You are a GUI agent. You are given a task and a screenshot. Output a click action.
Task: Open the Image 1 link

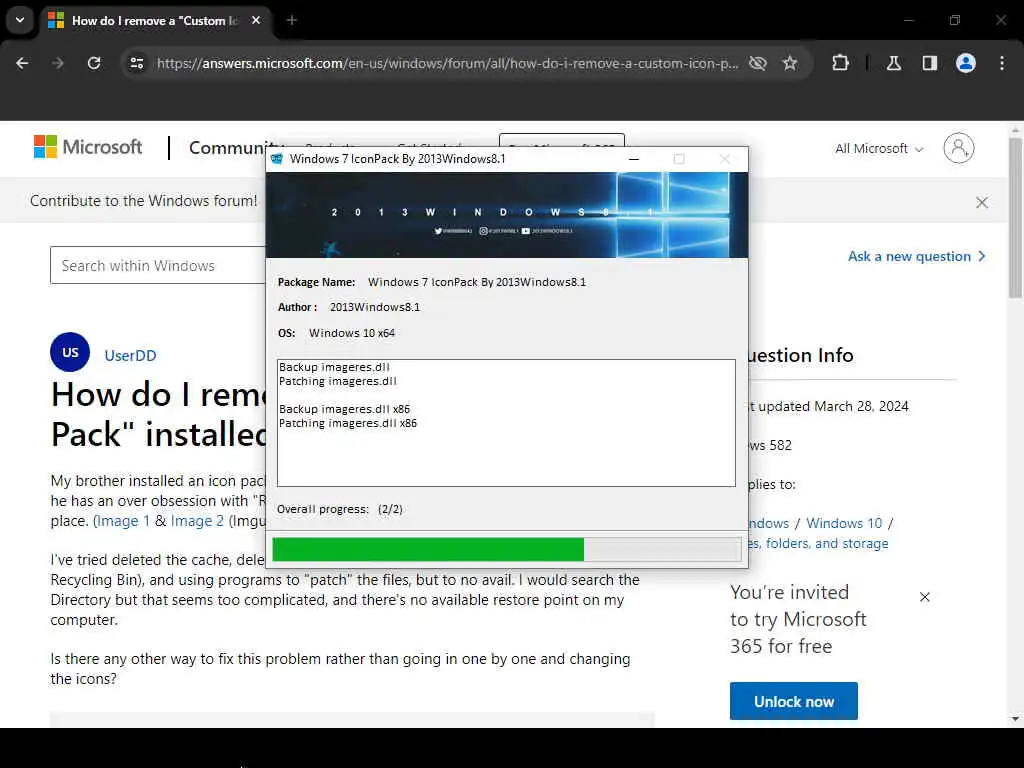coord(123,521)
